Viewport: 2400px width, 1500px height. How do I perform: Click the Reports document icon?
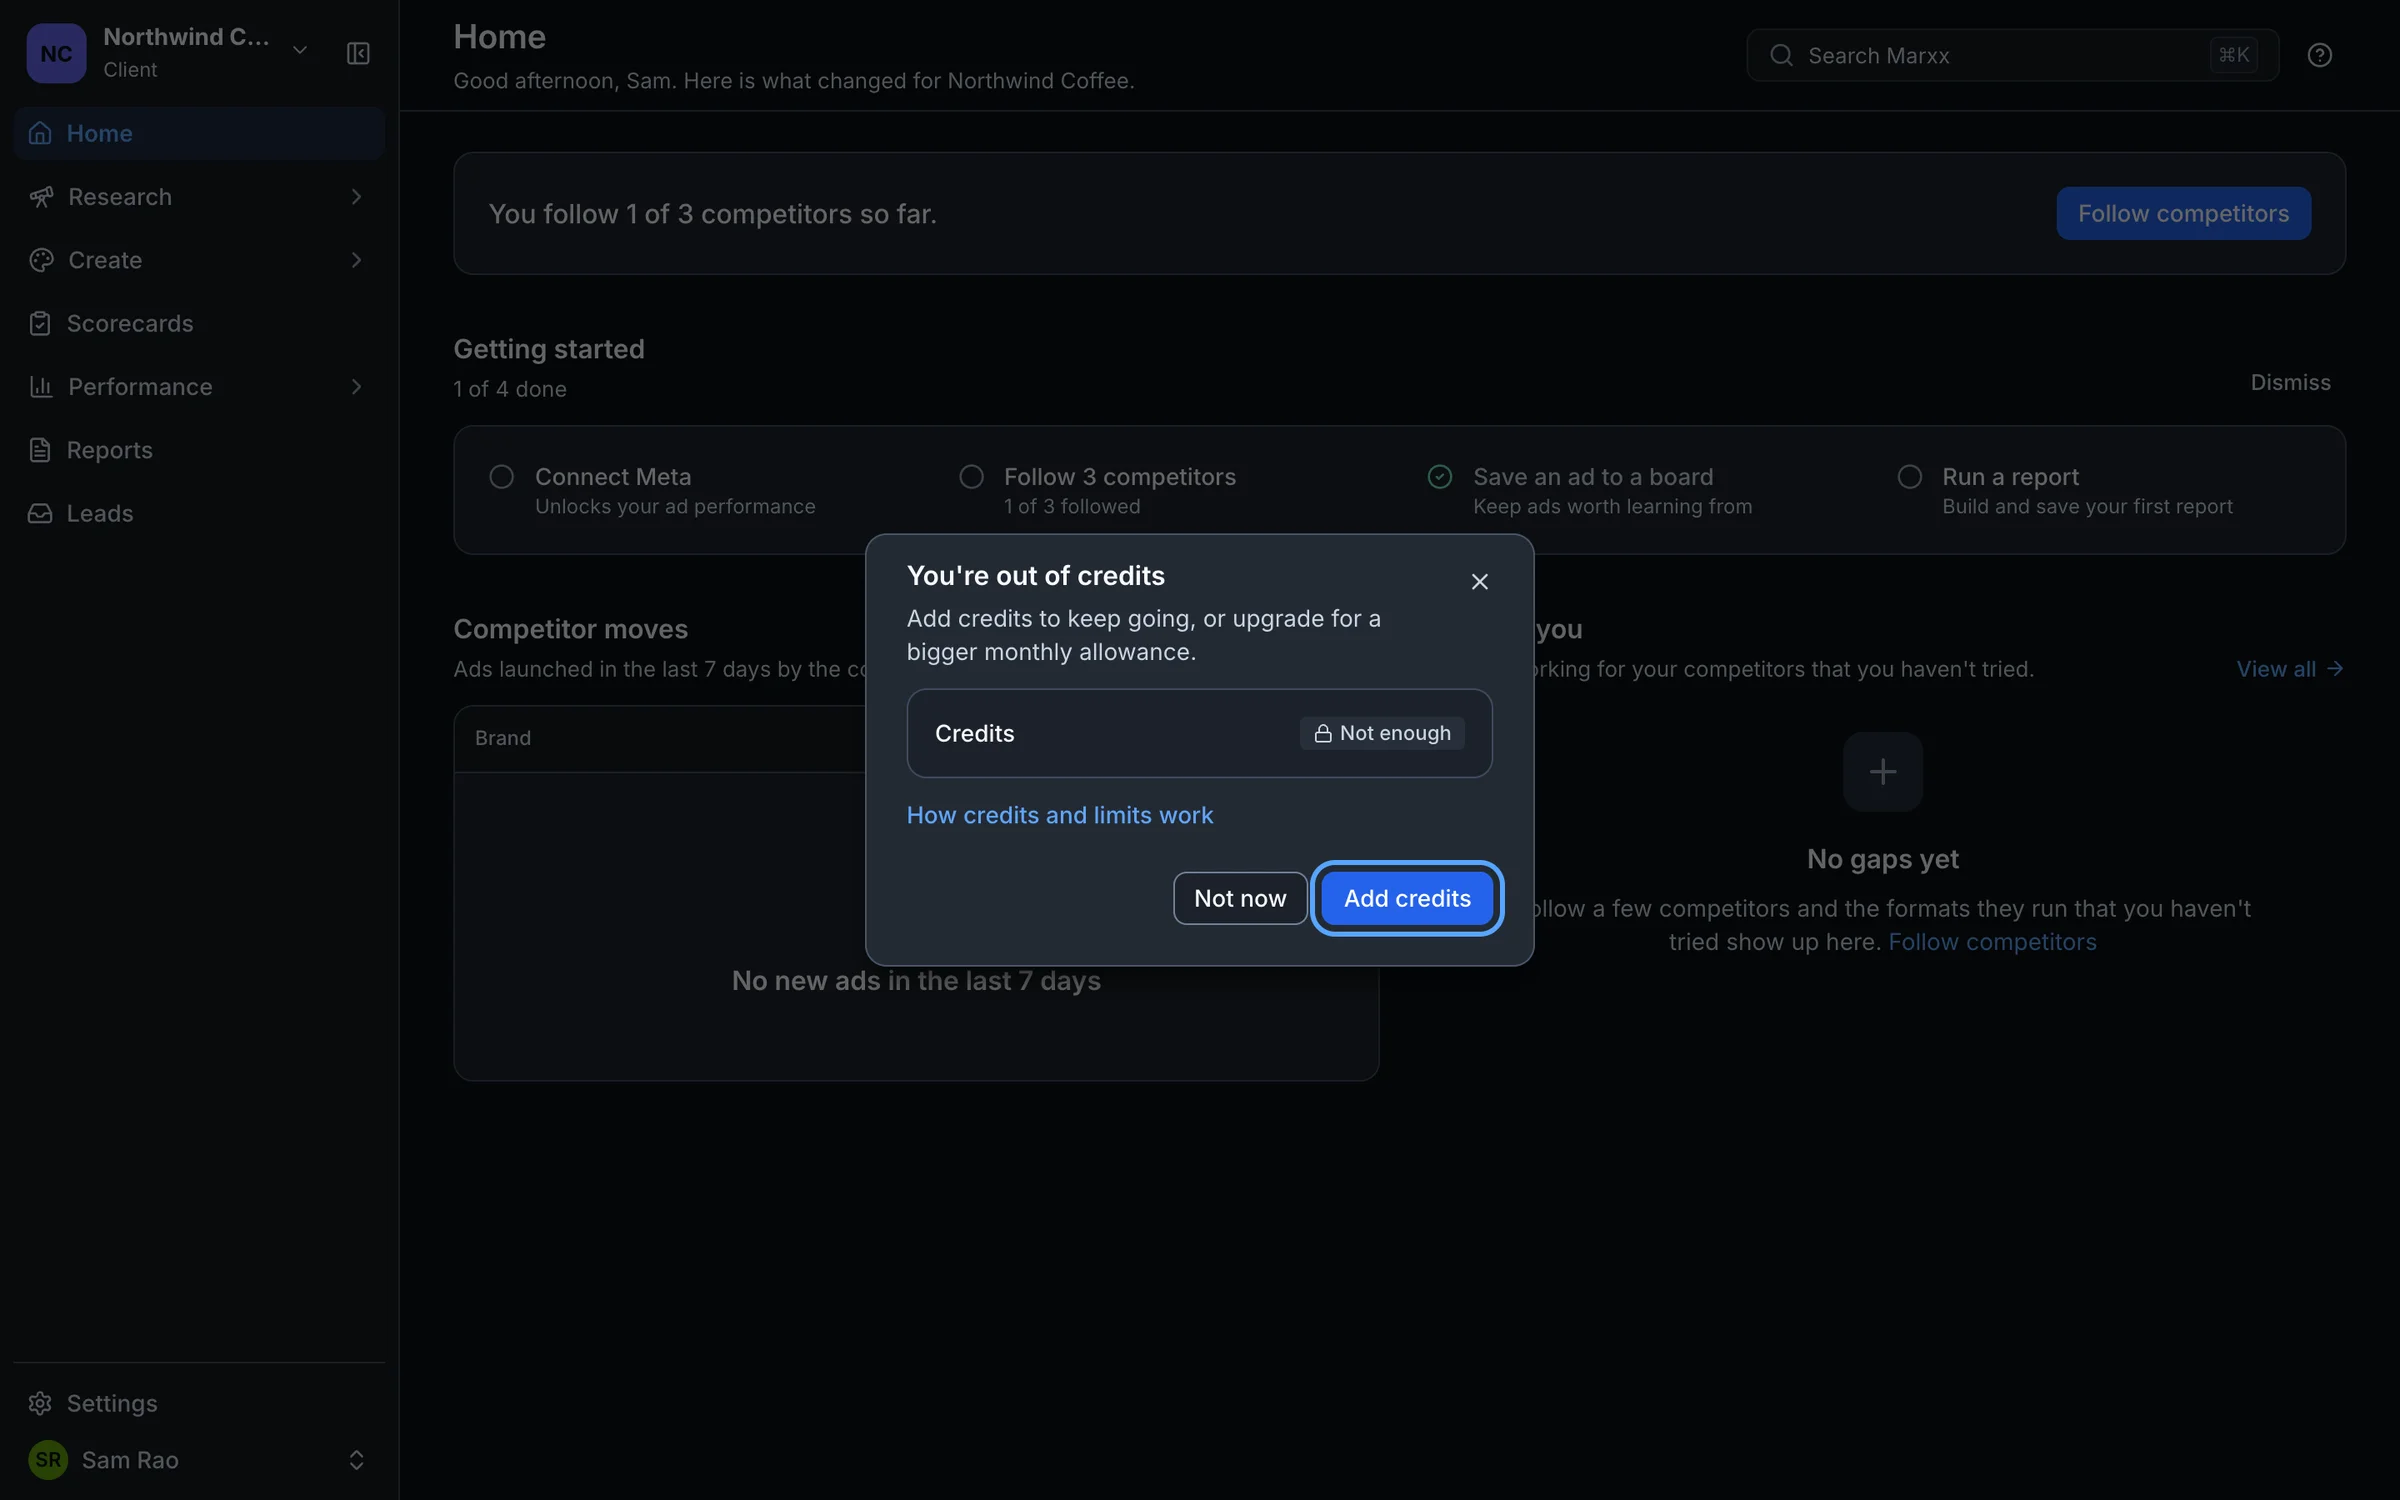click(x=40, y=450)
